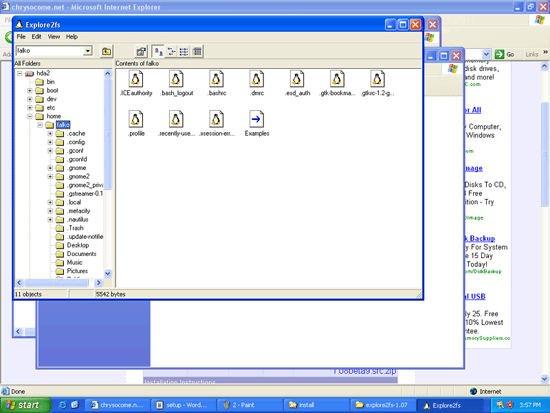Expand the .cache folder node
Image resolution: width=550 pixels, height=413 pixels.
(x=50, y=134)
